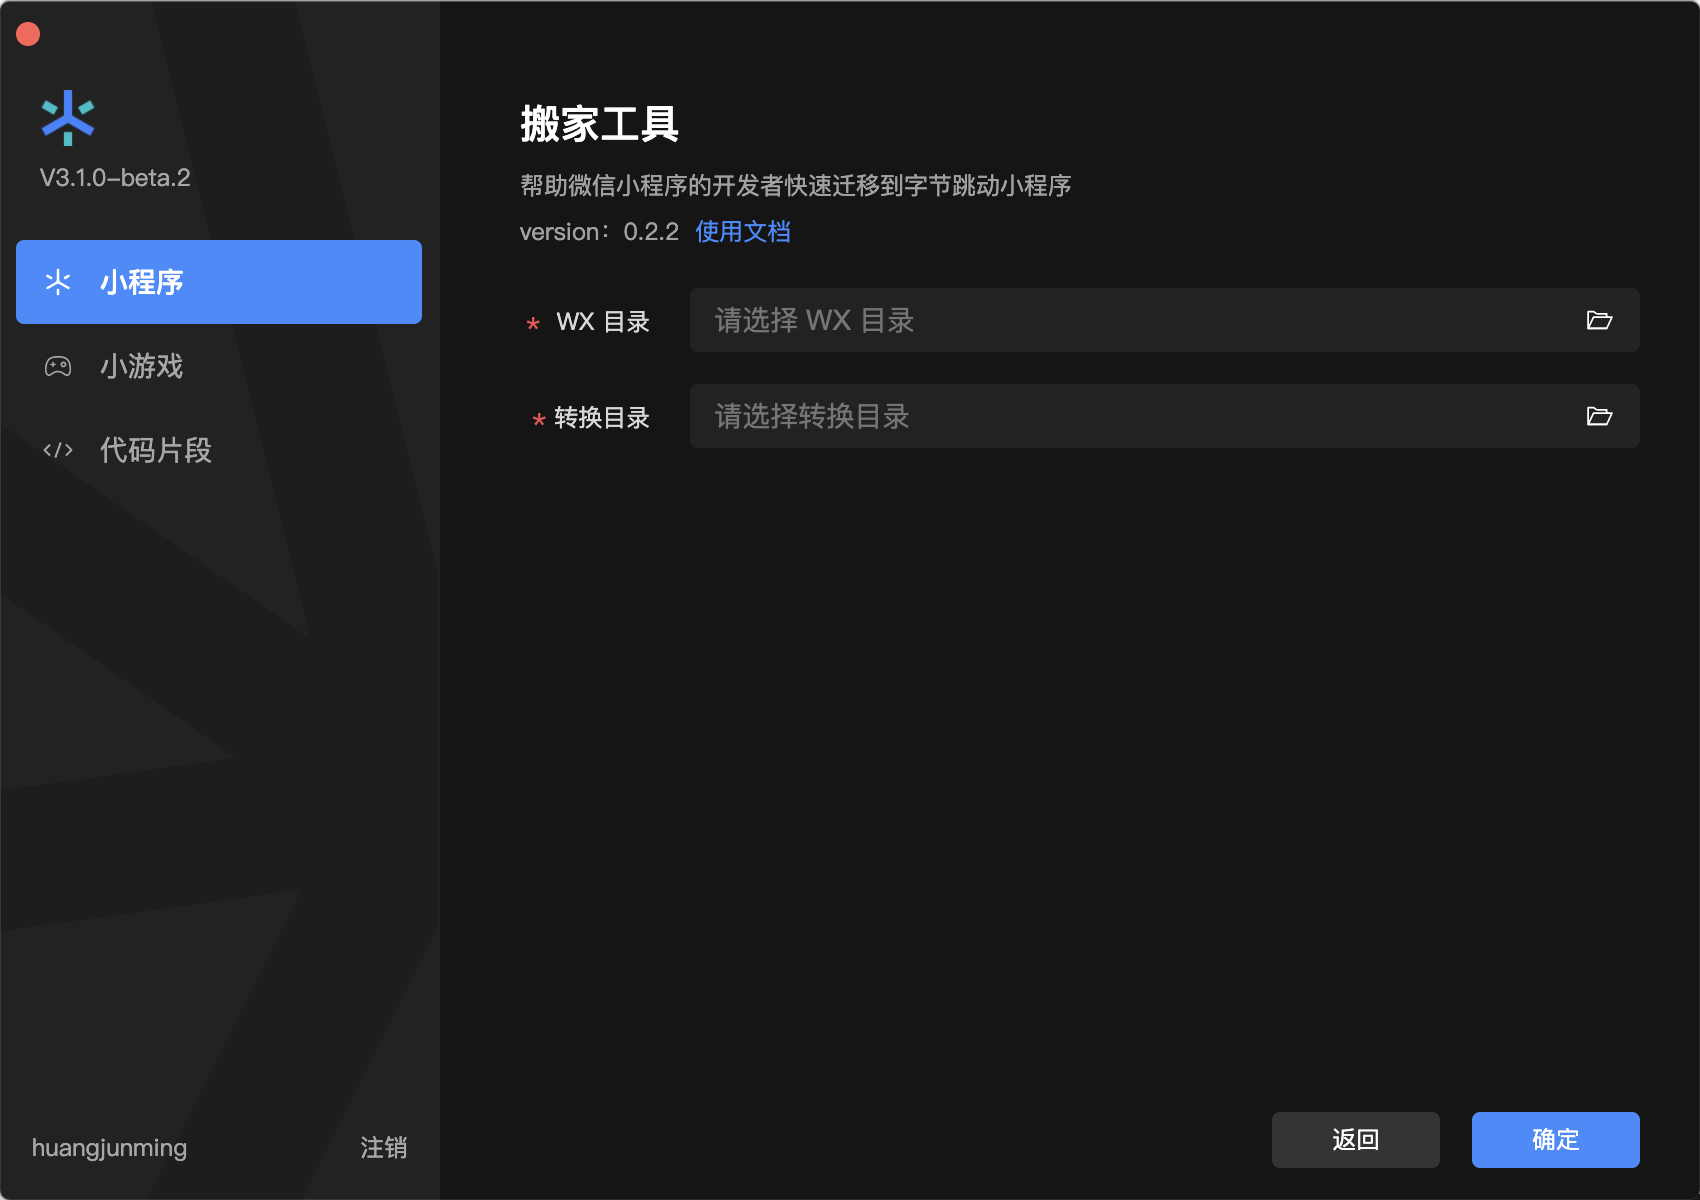Click the 搬家工具 heading
The image size is (1700, 1200).
point(600,125)
